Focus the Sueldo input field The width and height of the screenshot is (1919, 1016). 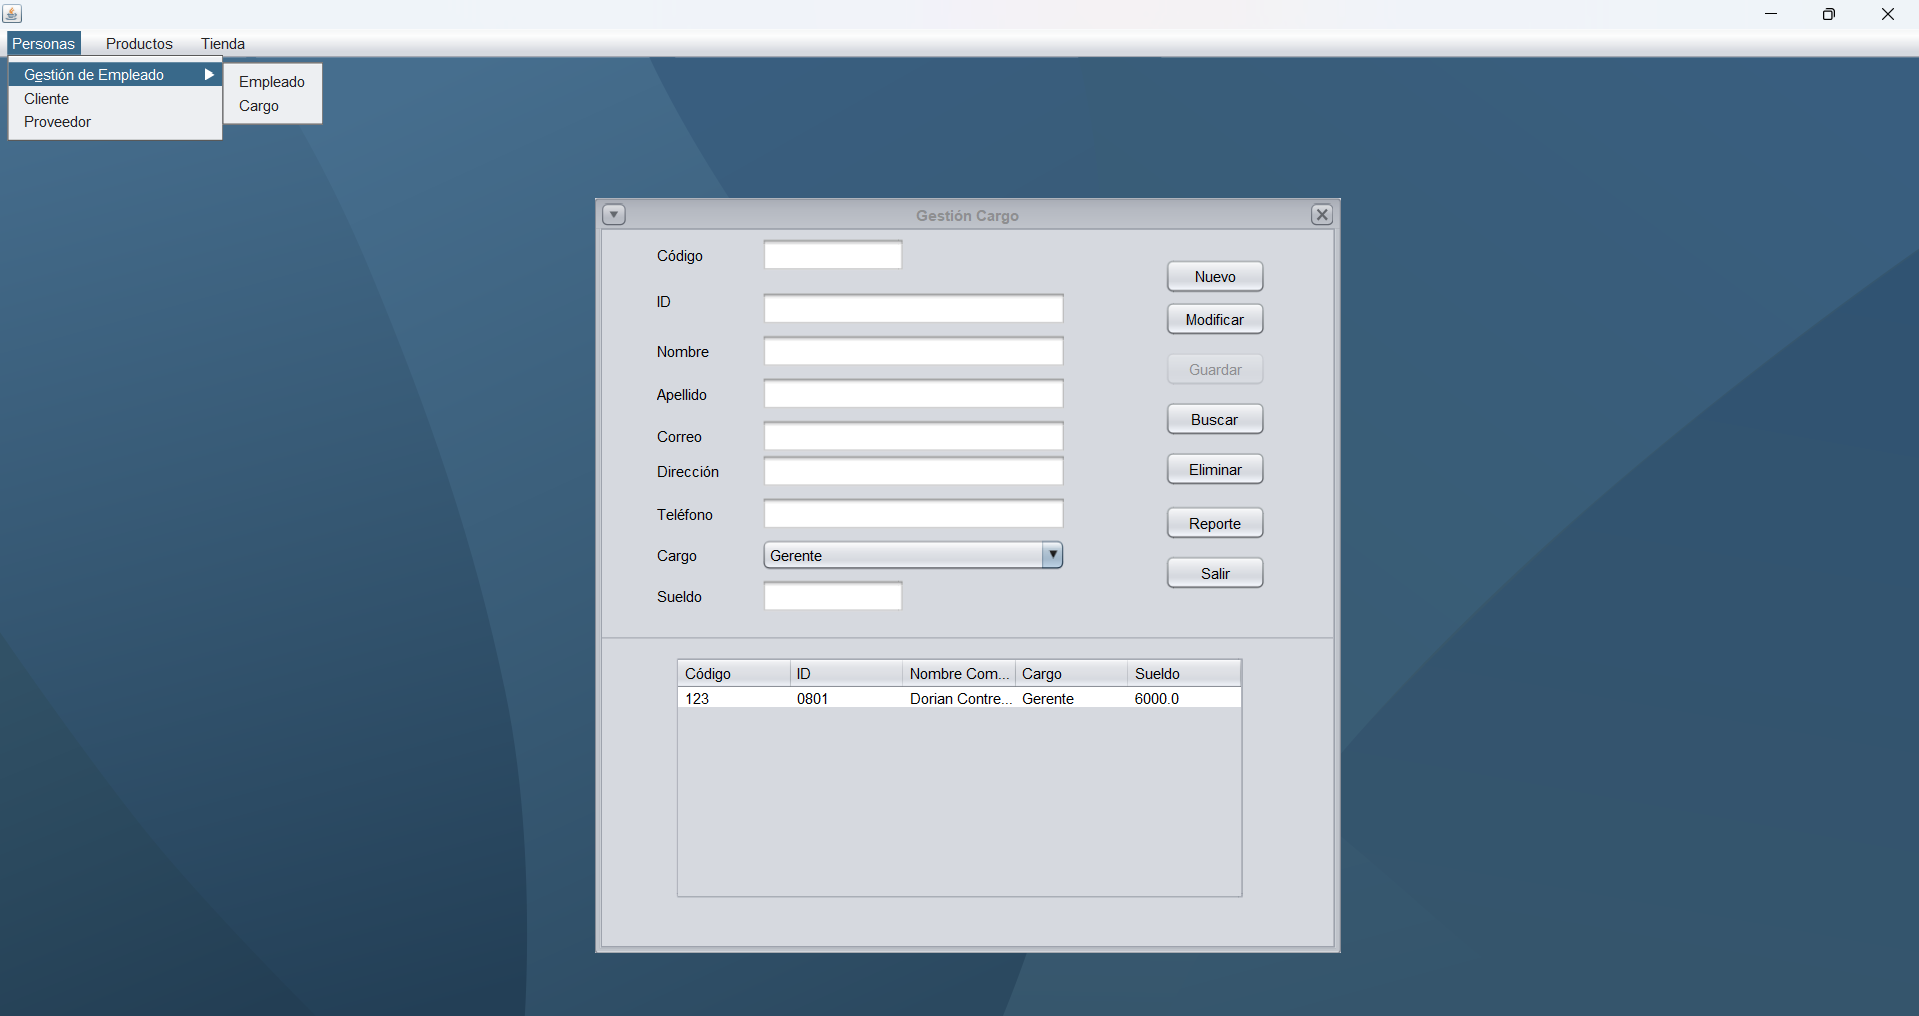pos(833,597)
